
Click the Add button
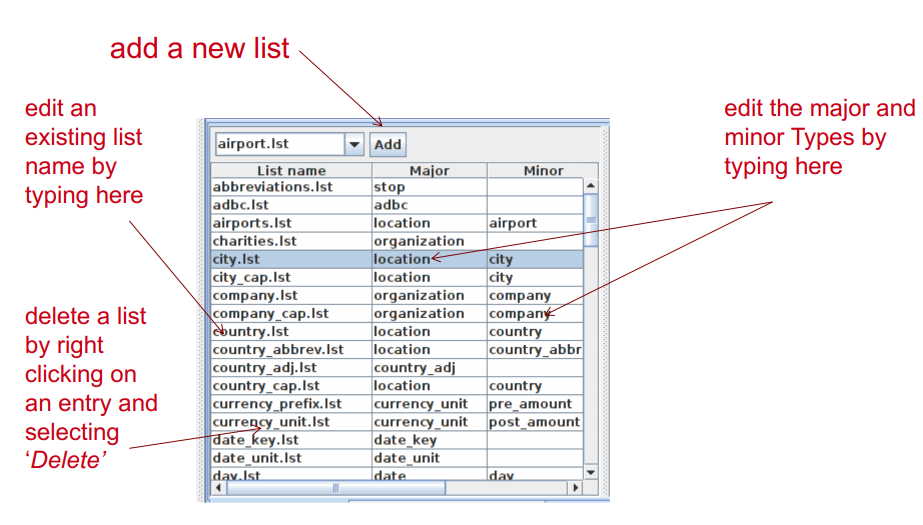[387, 145]
